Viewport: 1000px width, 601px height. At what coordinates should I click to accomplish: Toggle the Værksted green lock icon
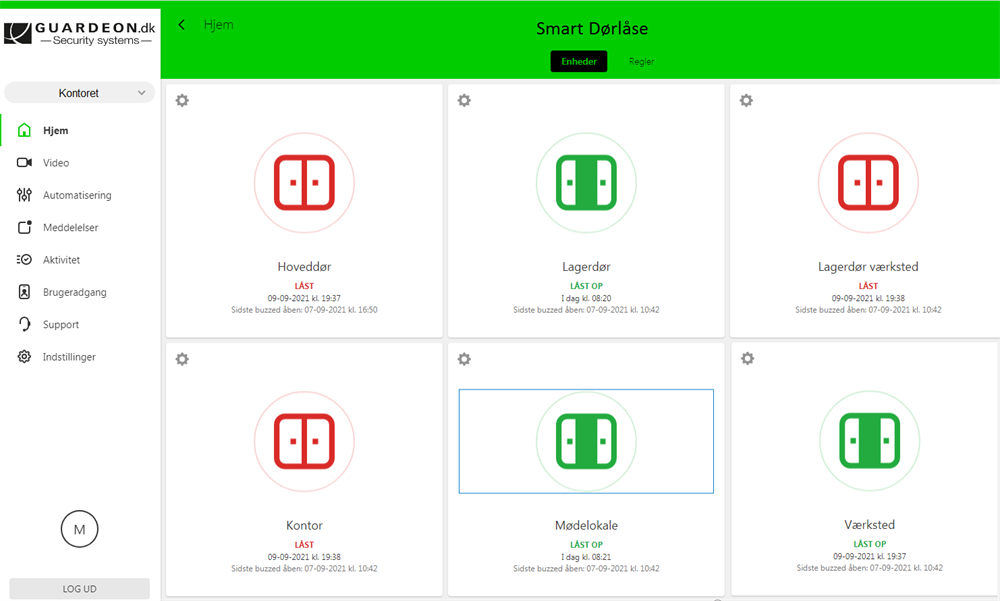(x=869, y=440)
